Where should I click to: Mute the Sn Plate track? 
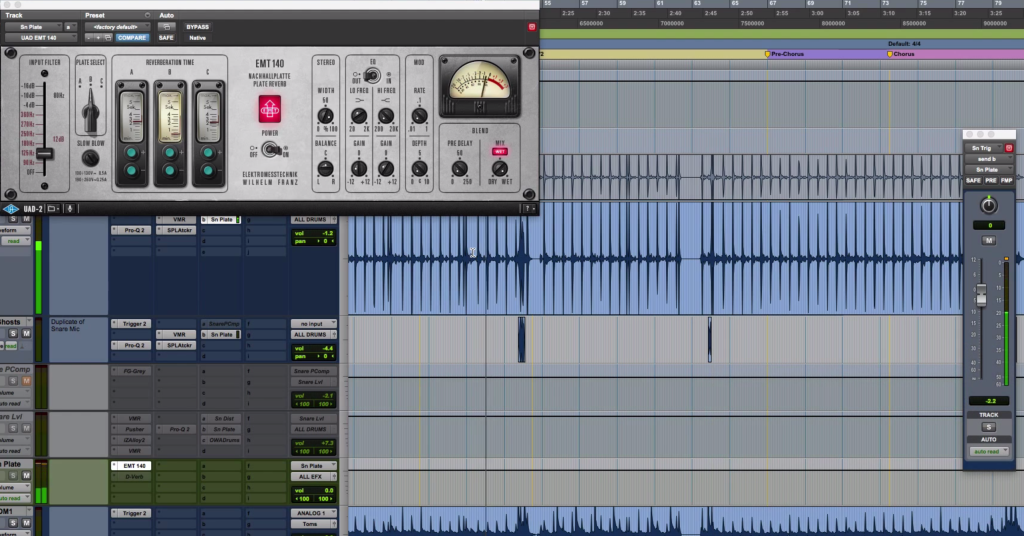pos(26,475)
